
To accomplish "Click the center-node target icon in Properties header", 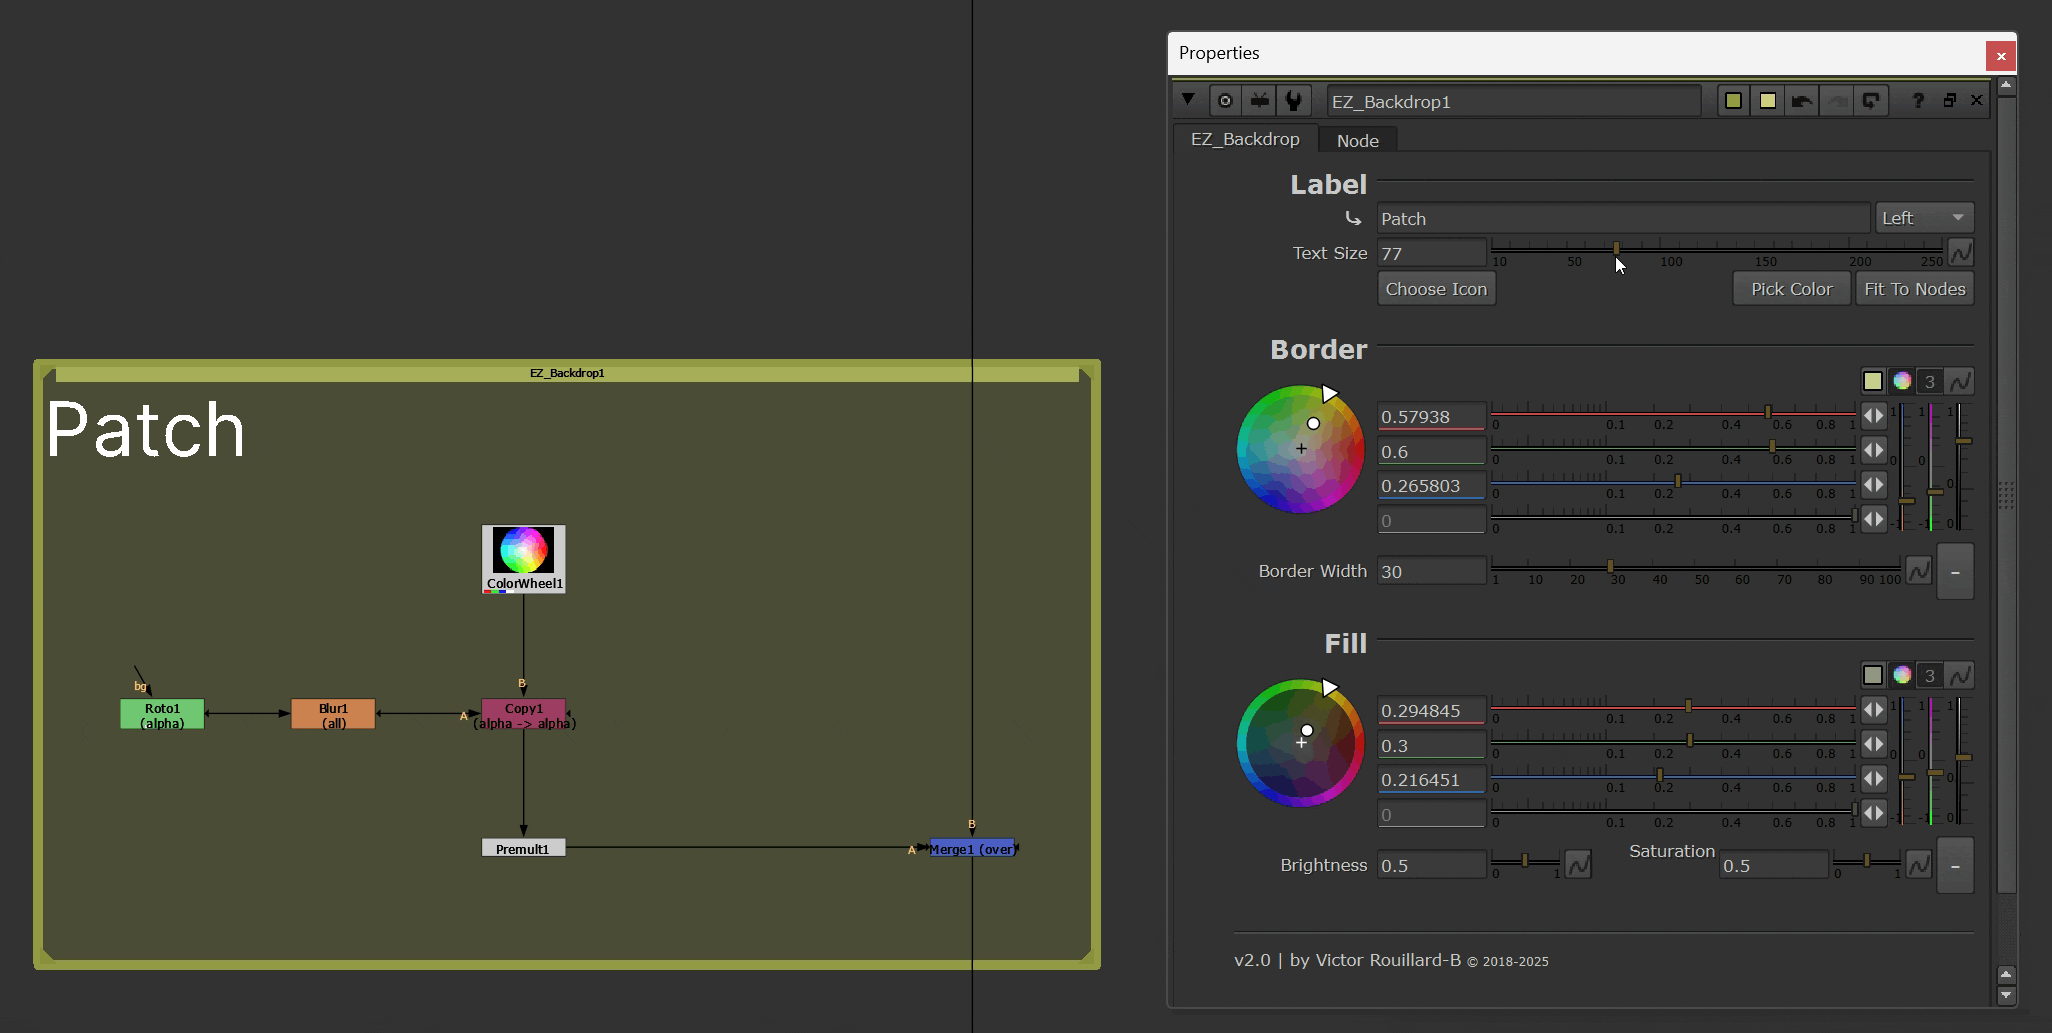I will coord(1225,101).
